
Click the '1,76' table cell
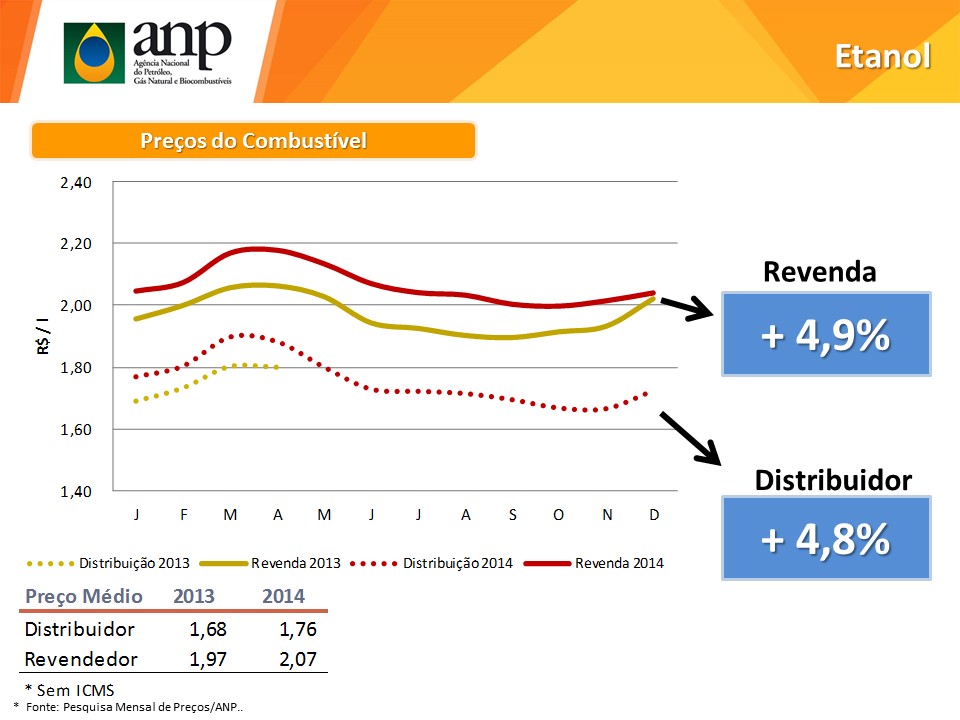tap(298, 629)
